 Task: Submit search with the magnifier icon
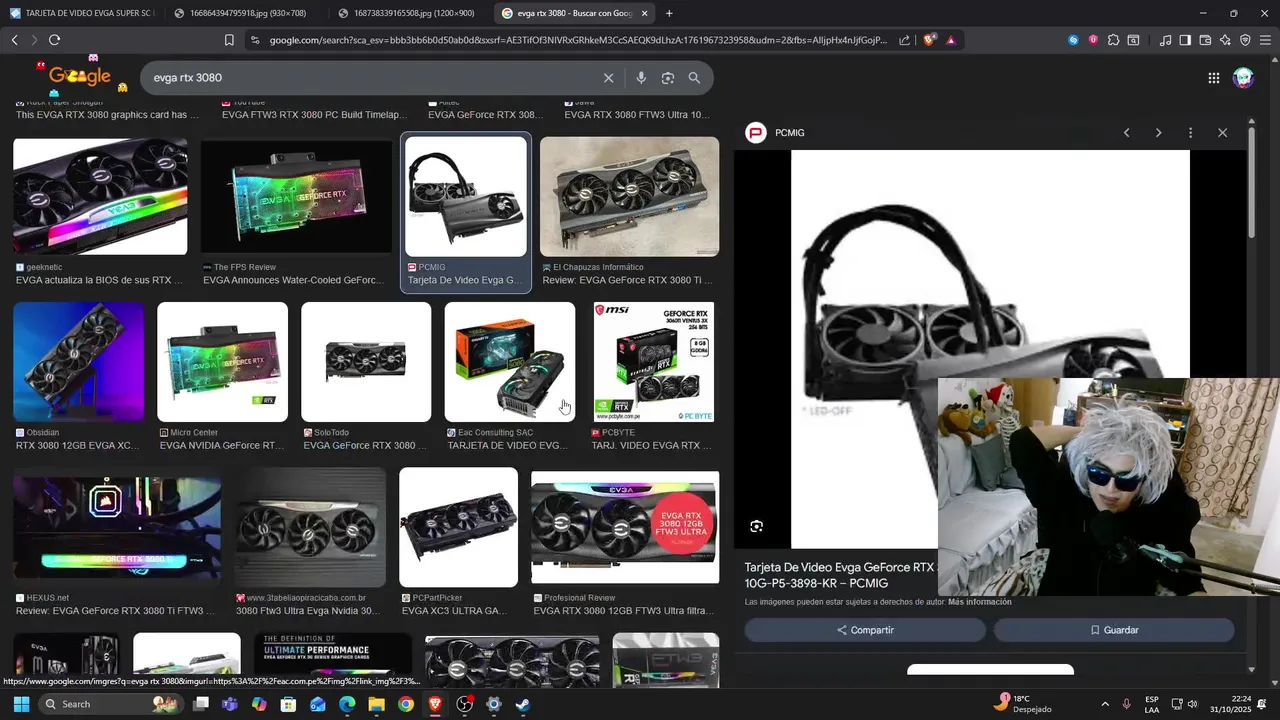pos(694,78)
